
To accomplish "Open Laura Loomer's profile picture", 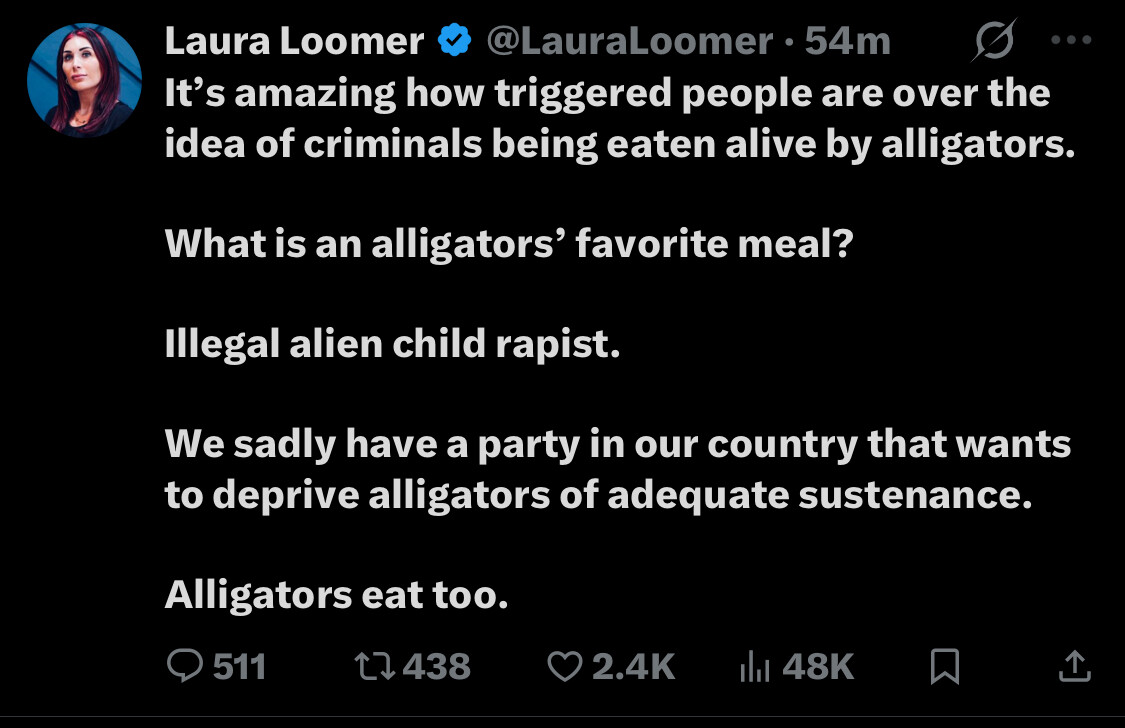I will [84, 80].
